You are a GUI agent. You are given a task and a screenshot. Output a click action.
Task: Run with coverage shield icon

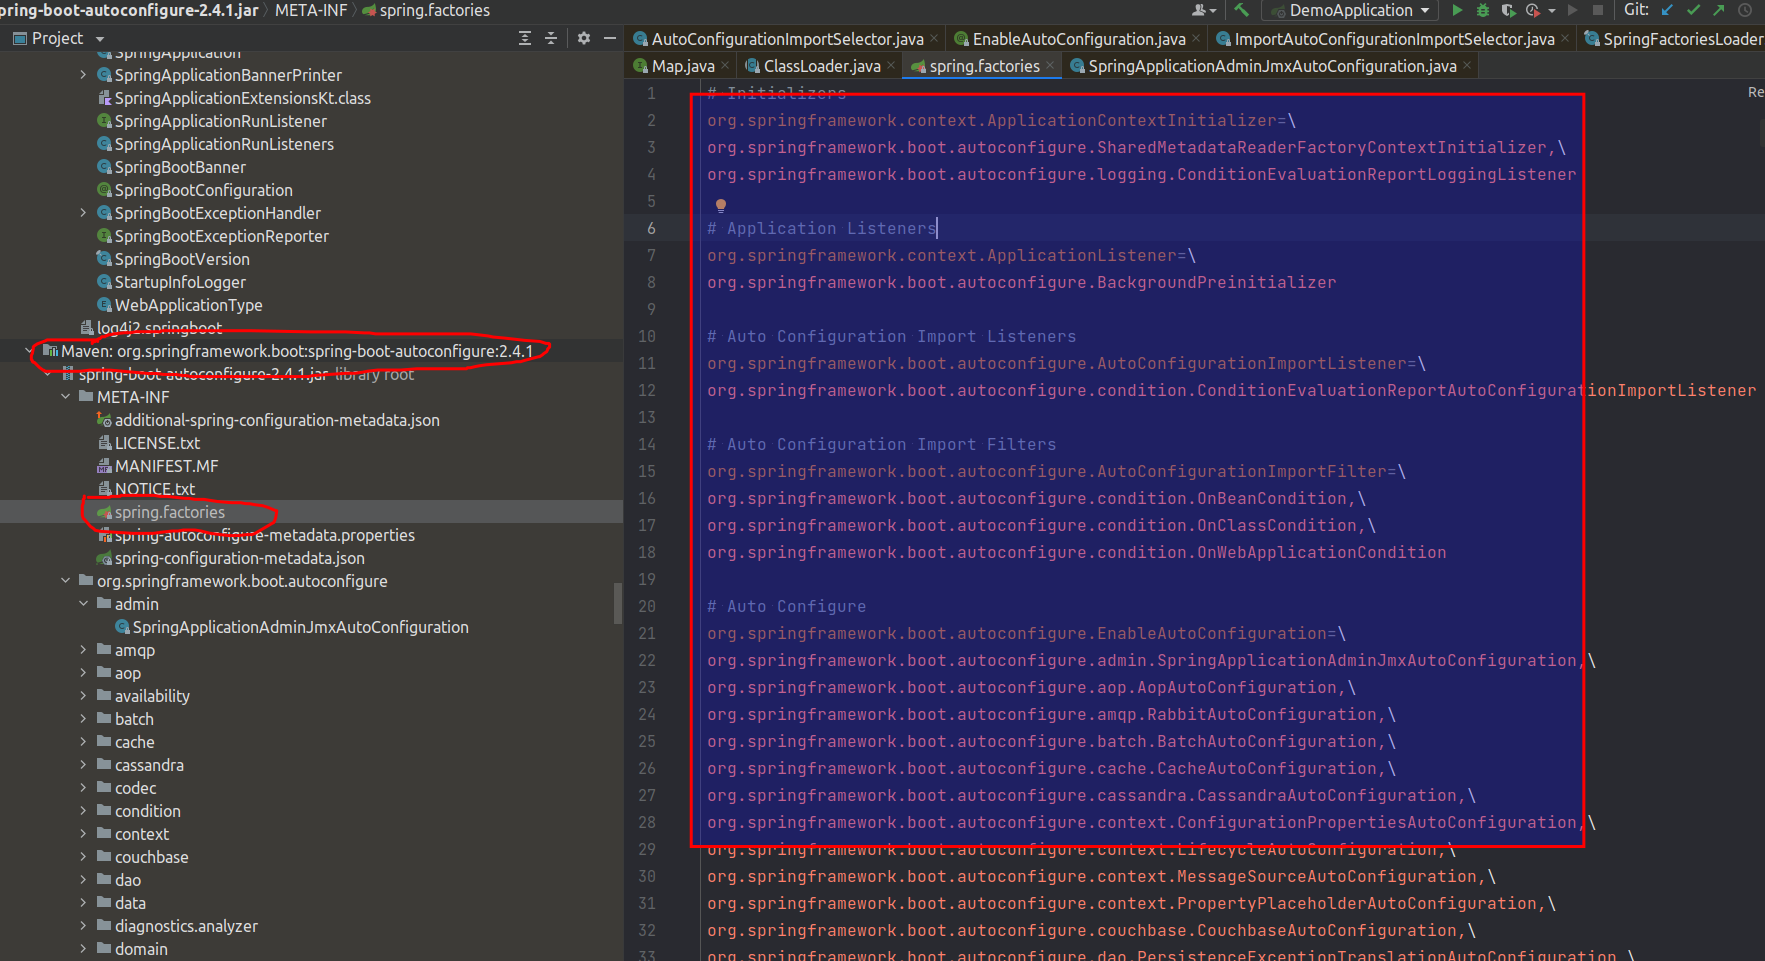pos(1508,10)
